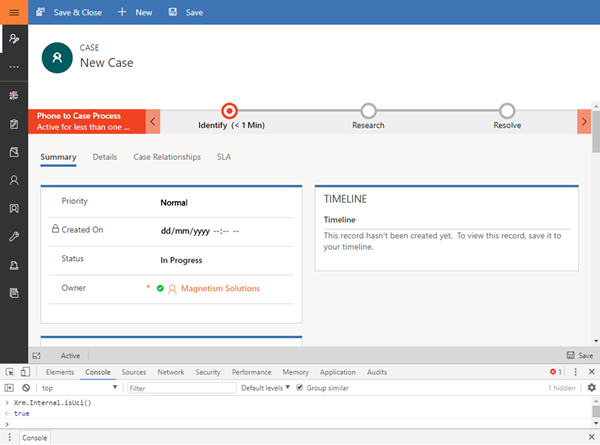Image resolution: width=600 pixels, height=445 pixels.
Task: Toggle the device toolbar icon
Action: tap(25, 371)
